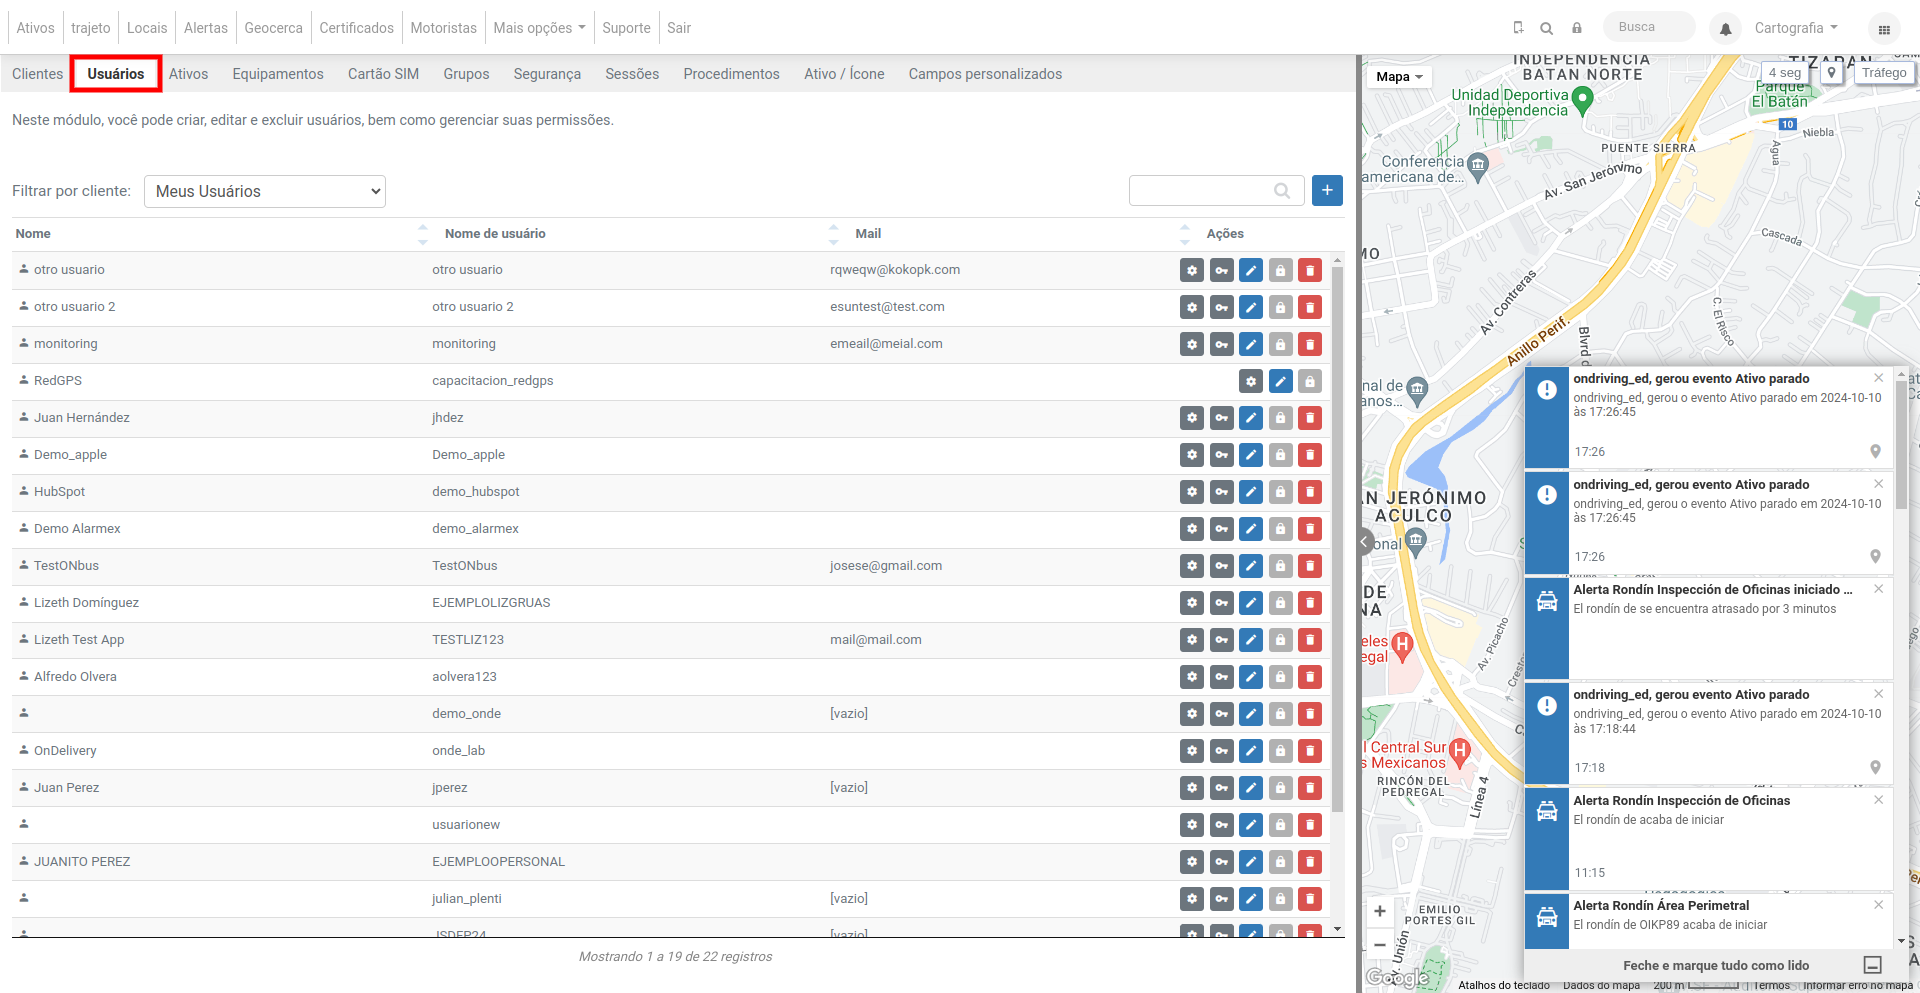Open Mapa type dropdown
The width and height of the screenshot is (1920, 993).
pyautogui.click(x=1399, y=77)
